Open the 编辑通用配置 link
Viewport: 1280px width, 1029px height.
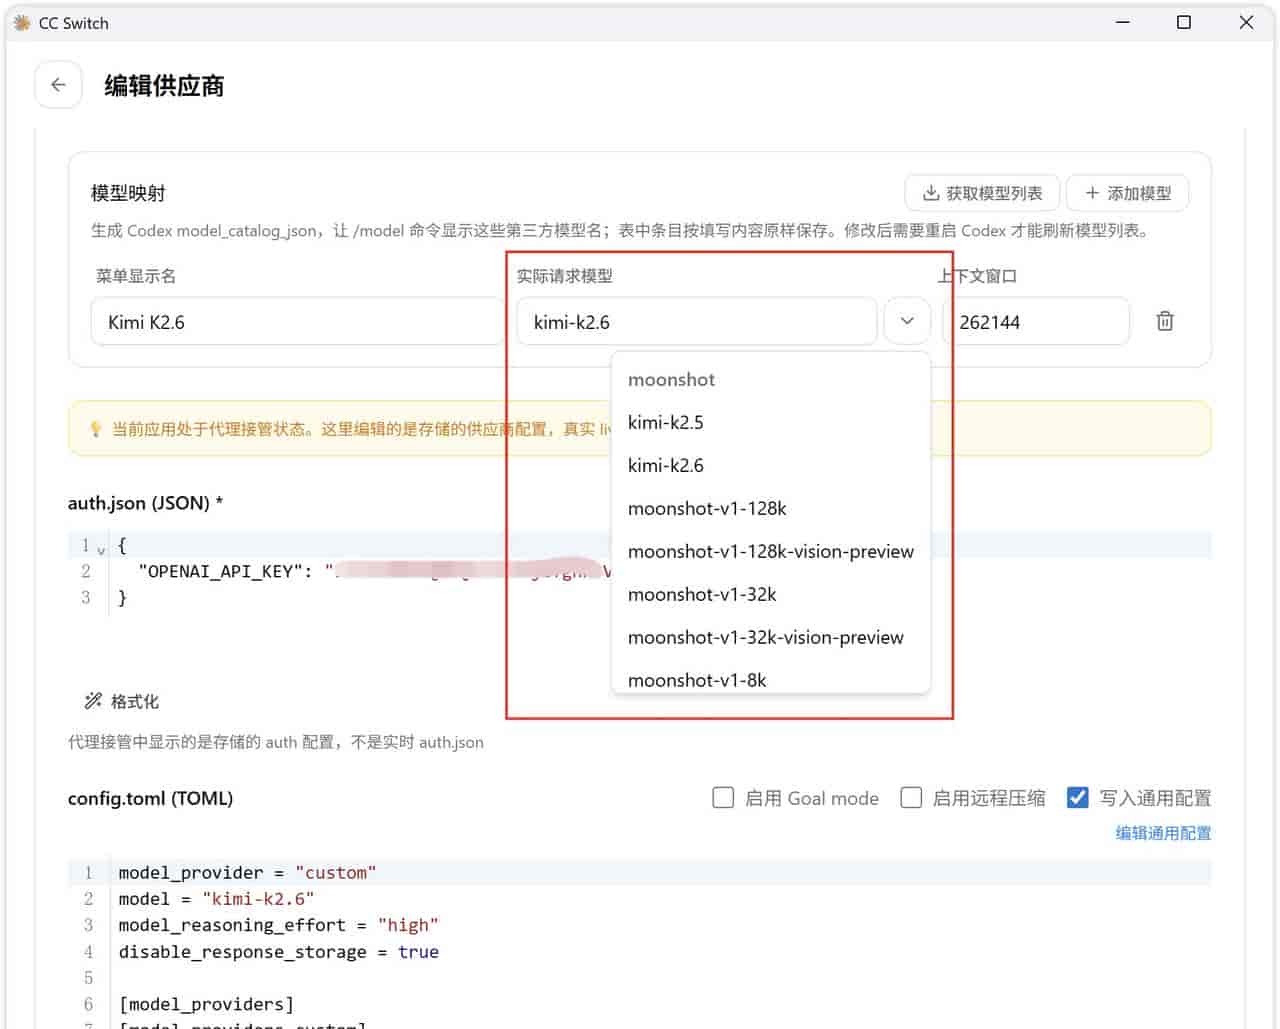click(x=1163, y=832)
